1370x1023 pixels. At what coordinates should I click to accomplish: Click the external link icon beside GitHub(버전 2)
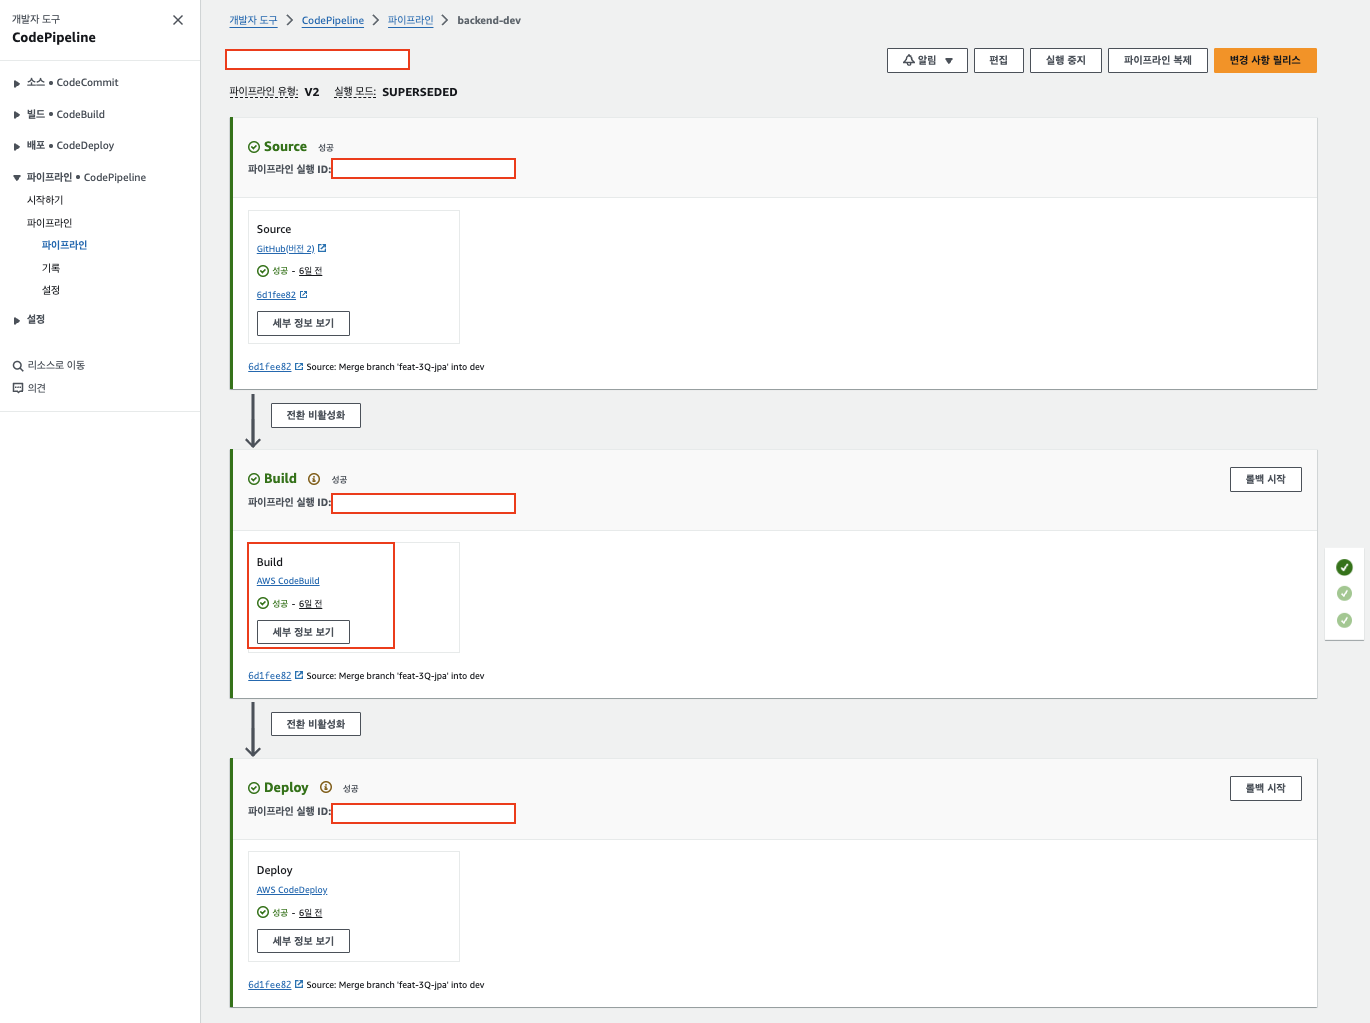(322, 248)
